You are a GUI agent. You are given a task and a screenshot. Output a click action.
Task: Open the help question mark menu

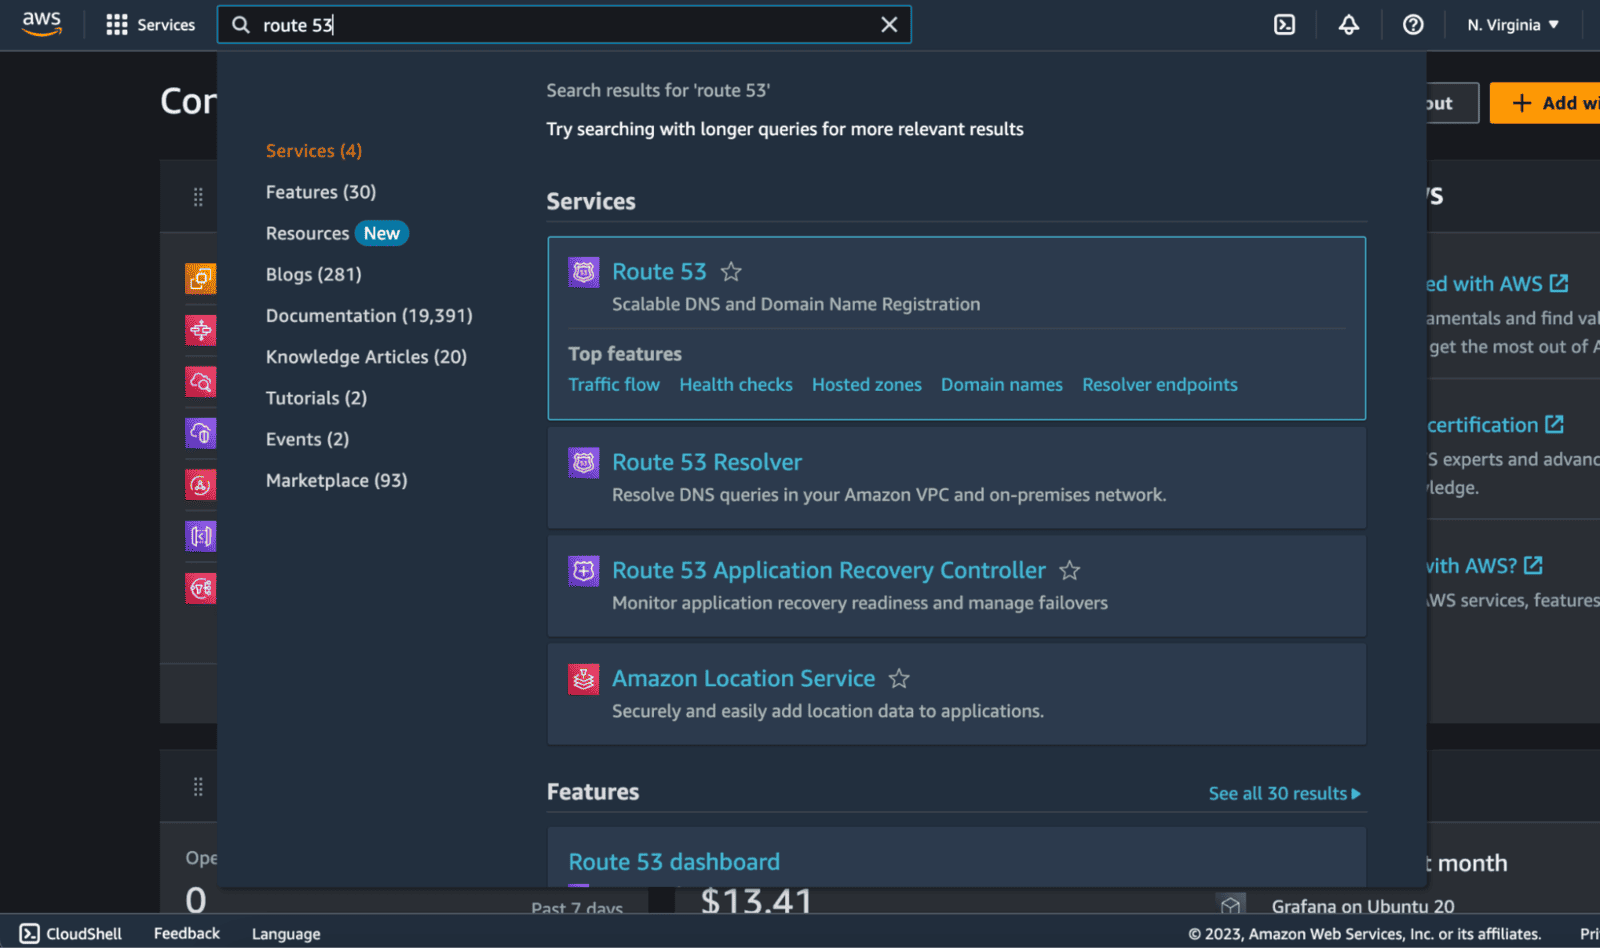click(1412, 25)
